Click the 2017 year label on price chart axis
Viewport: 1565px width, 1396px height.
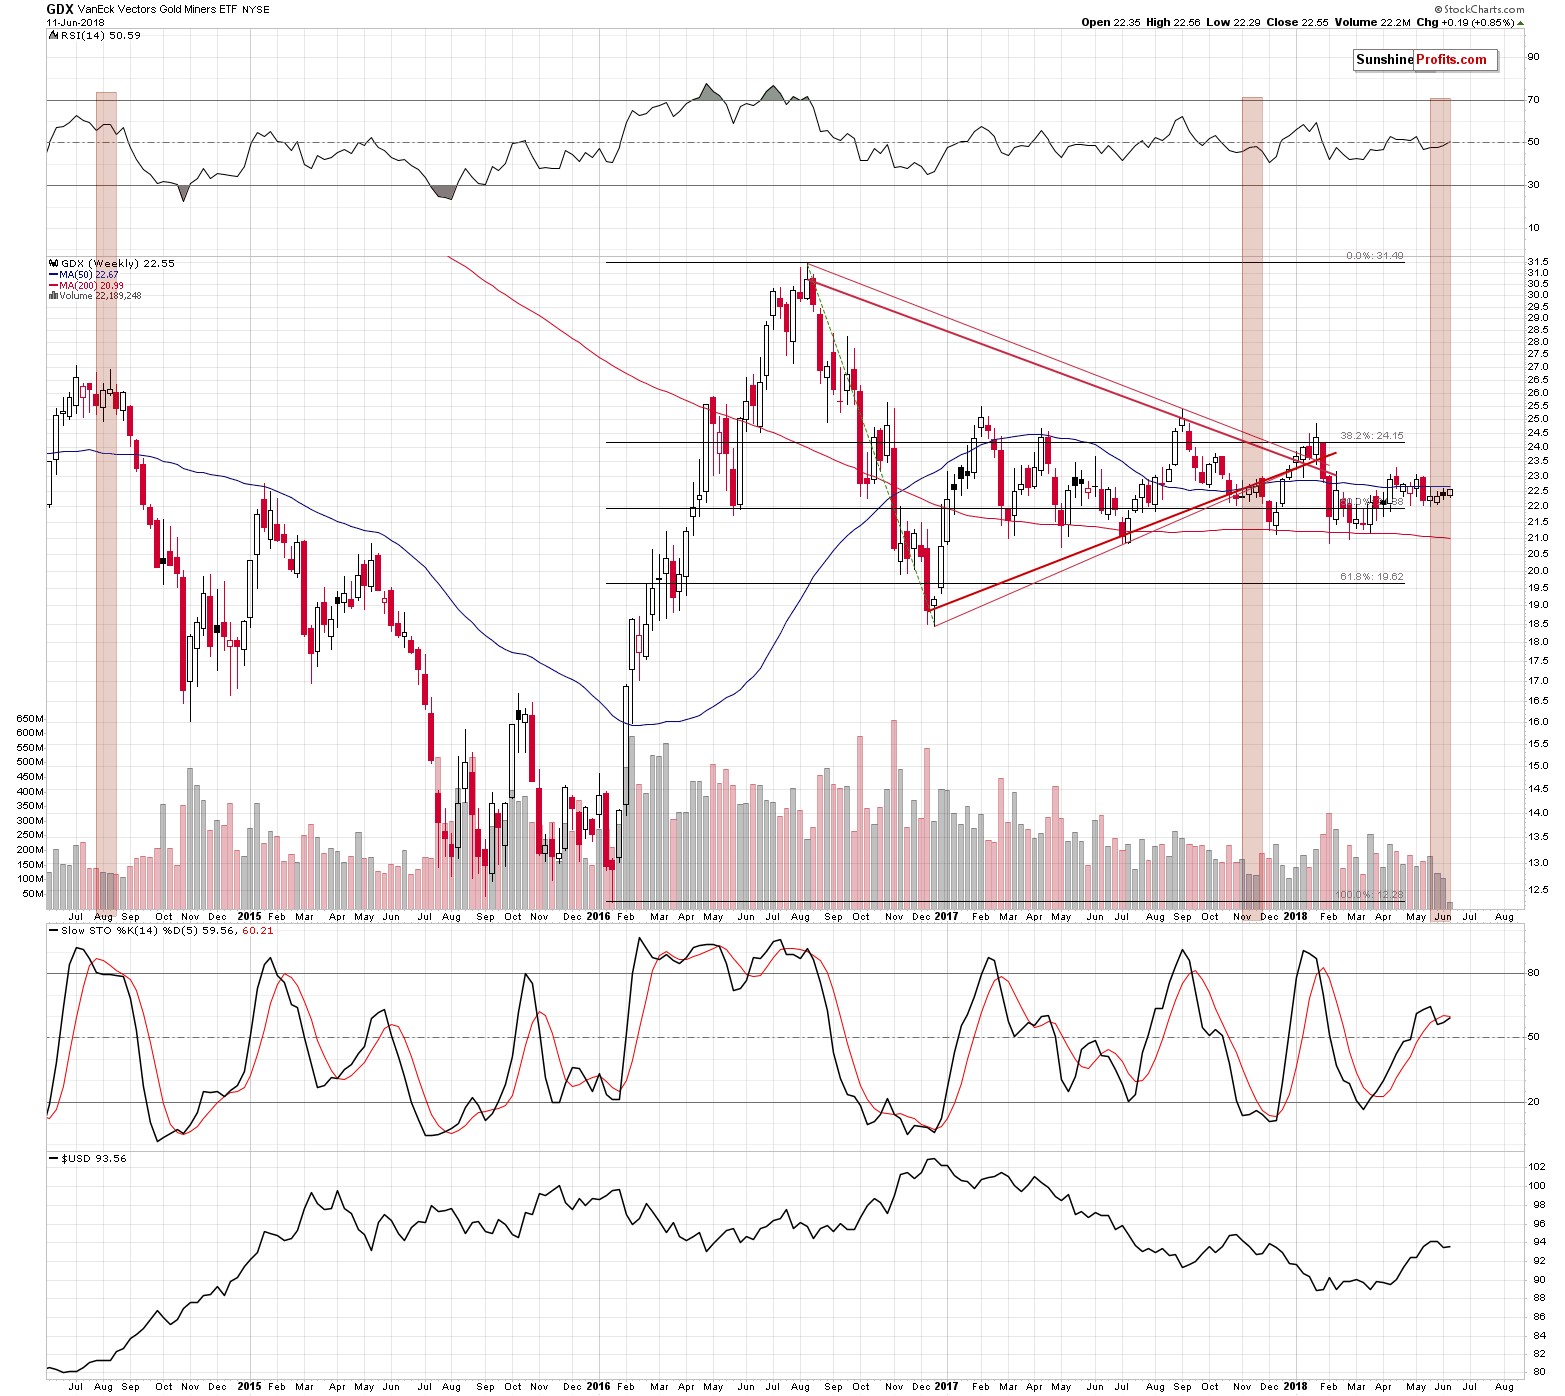(x=946, y=916)
